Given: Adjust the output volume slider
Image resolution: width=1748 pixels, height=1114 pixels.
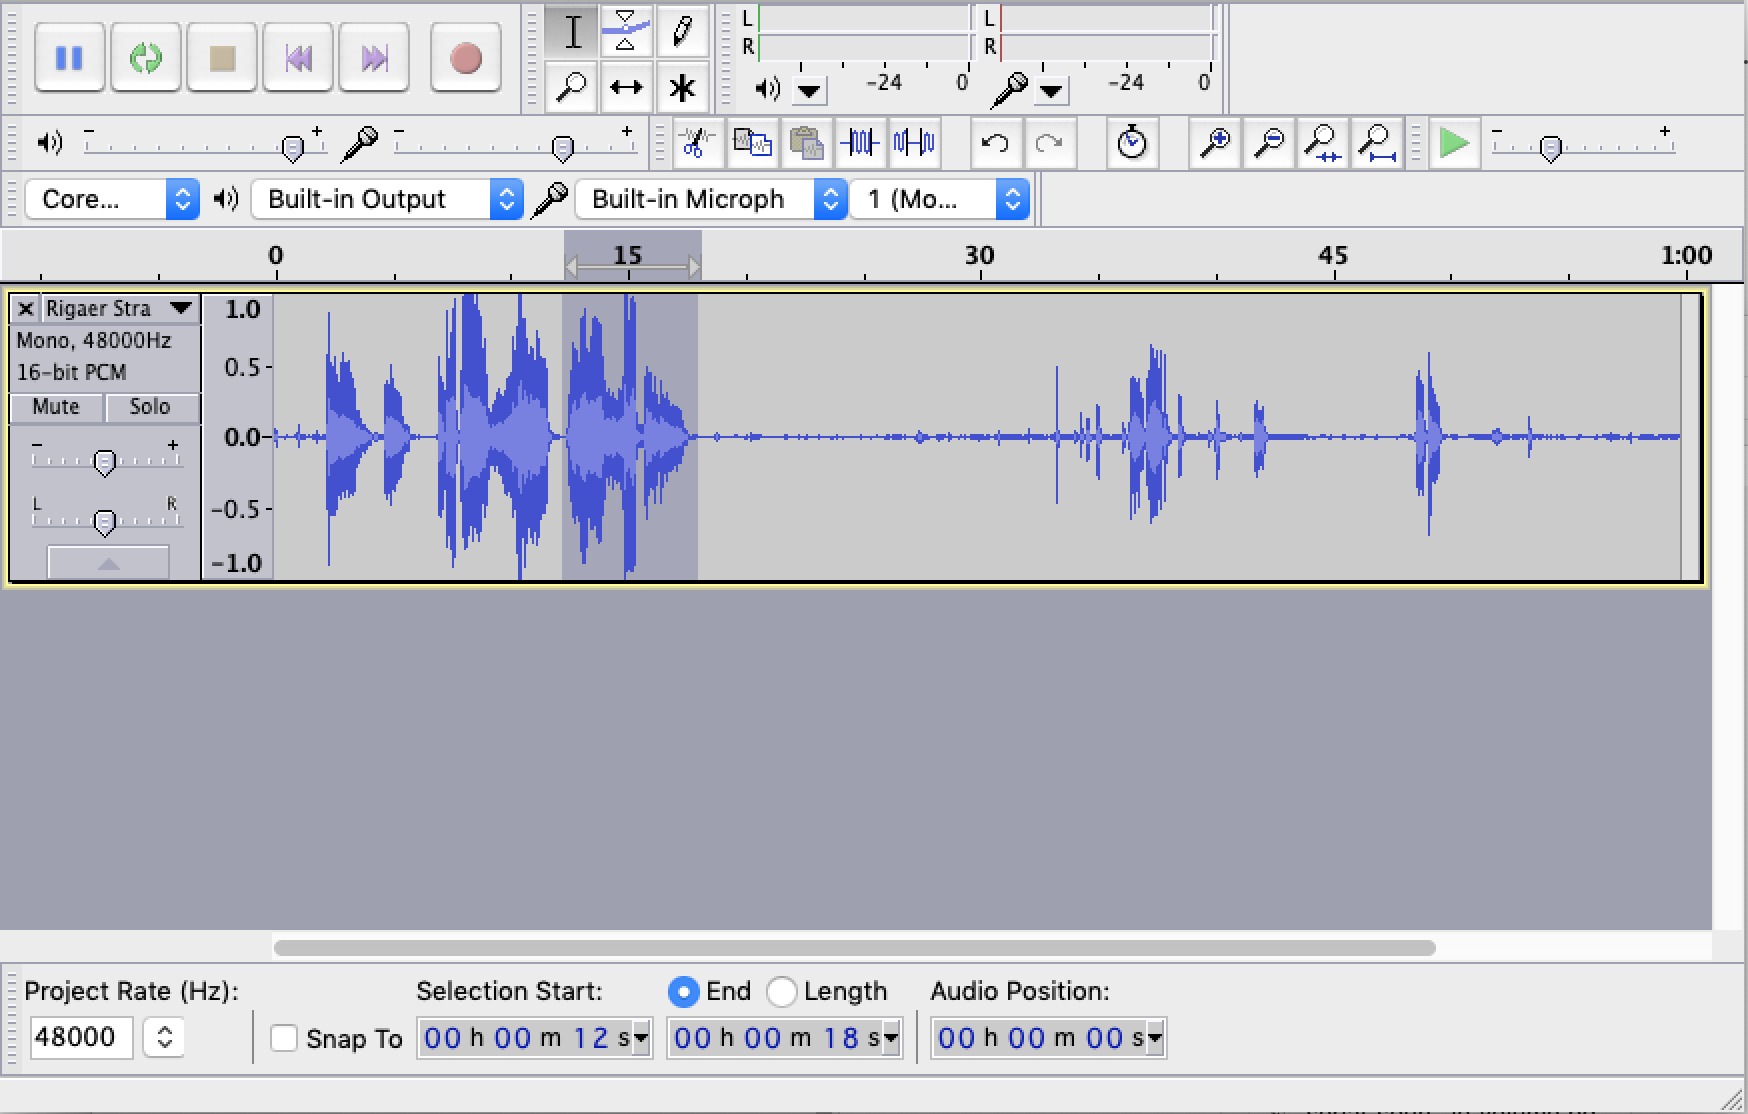Looking at the screenshot, I should pos(204,147).
